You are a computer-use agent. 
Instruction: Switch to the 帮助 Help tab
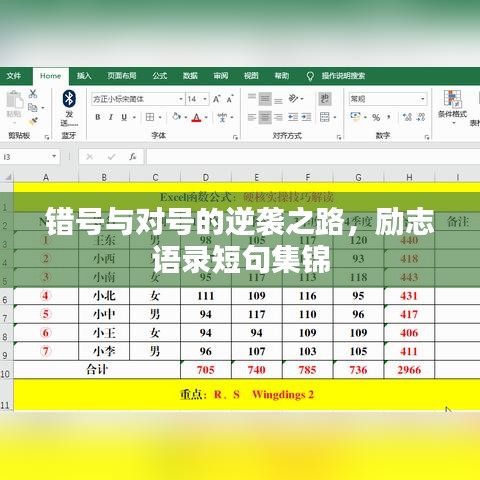point(281,76)
